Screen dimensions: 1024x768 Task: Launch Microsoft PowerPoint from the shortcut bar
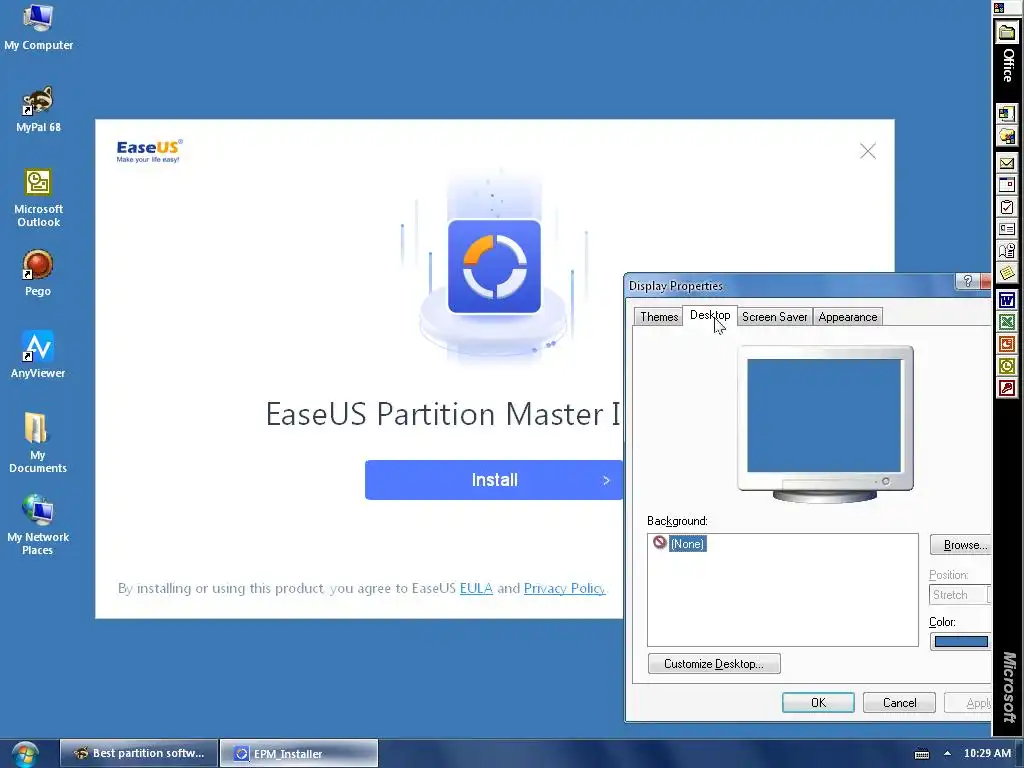click(1007, 344)
